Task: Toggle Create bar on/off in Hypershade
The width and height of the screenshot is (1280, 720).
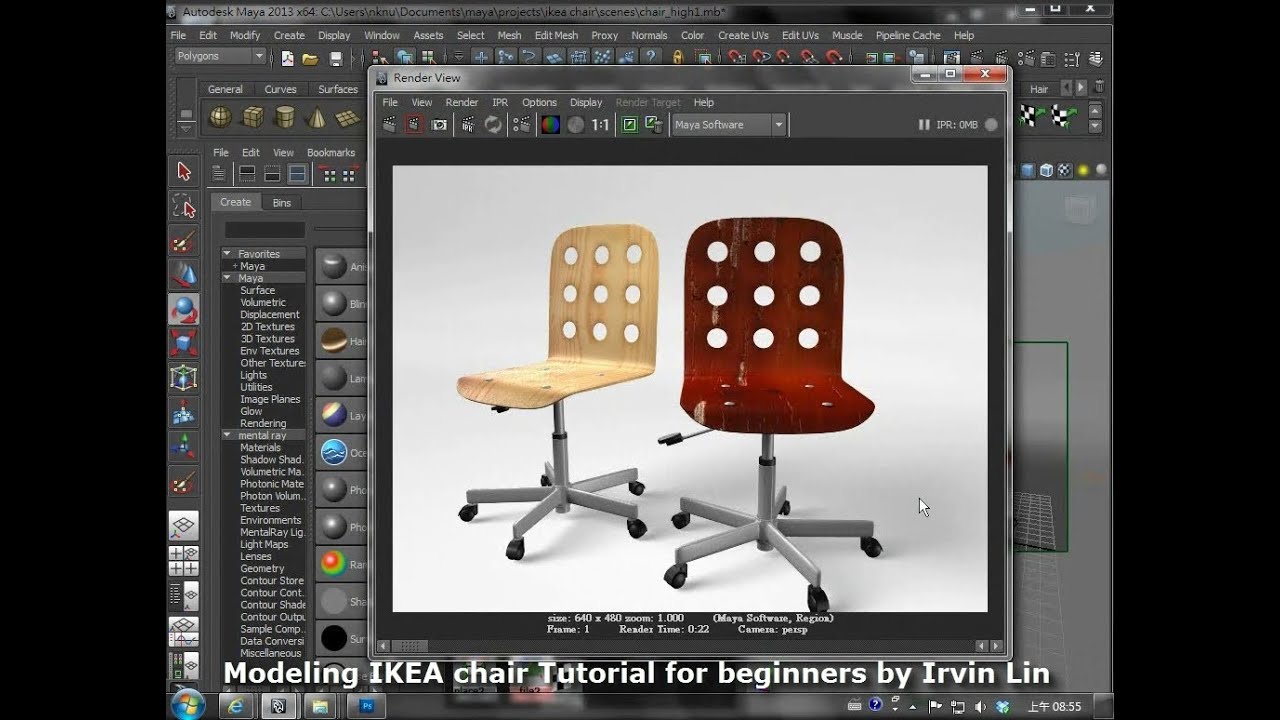Action: [x=218, y=174]
